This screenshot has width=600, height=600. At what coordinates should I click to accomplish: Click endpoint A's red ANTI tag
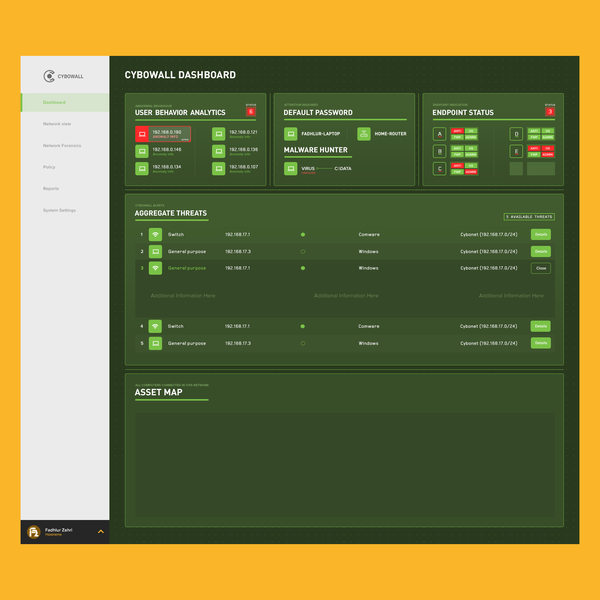(457, 131)
